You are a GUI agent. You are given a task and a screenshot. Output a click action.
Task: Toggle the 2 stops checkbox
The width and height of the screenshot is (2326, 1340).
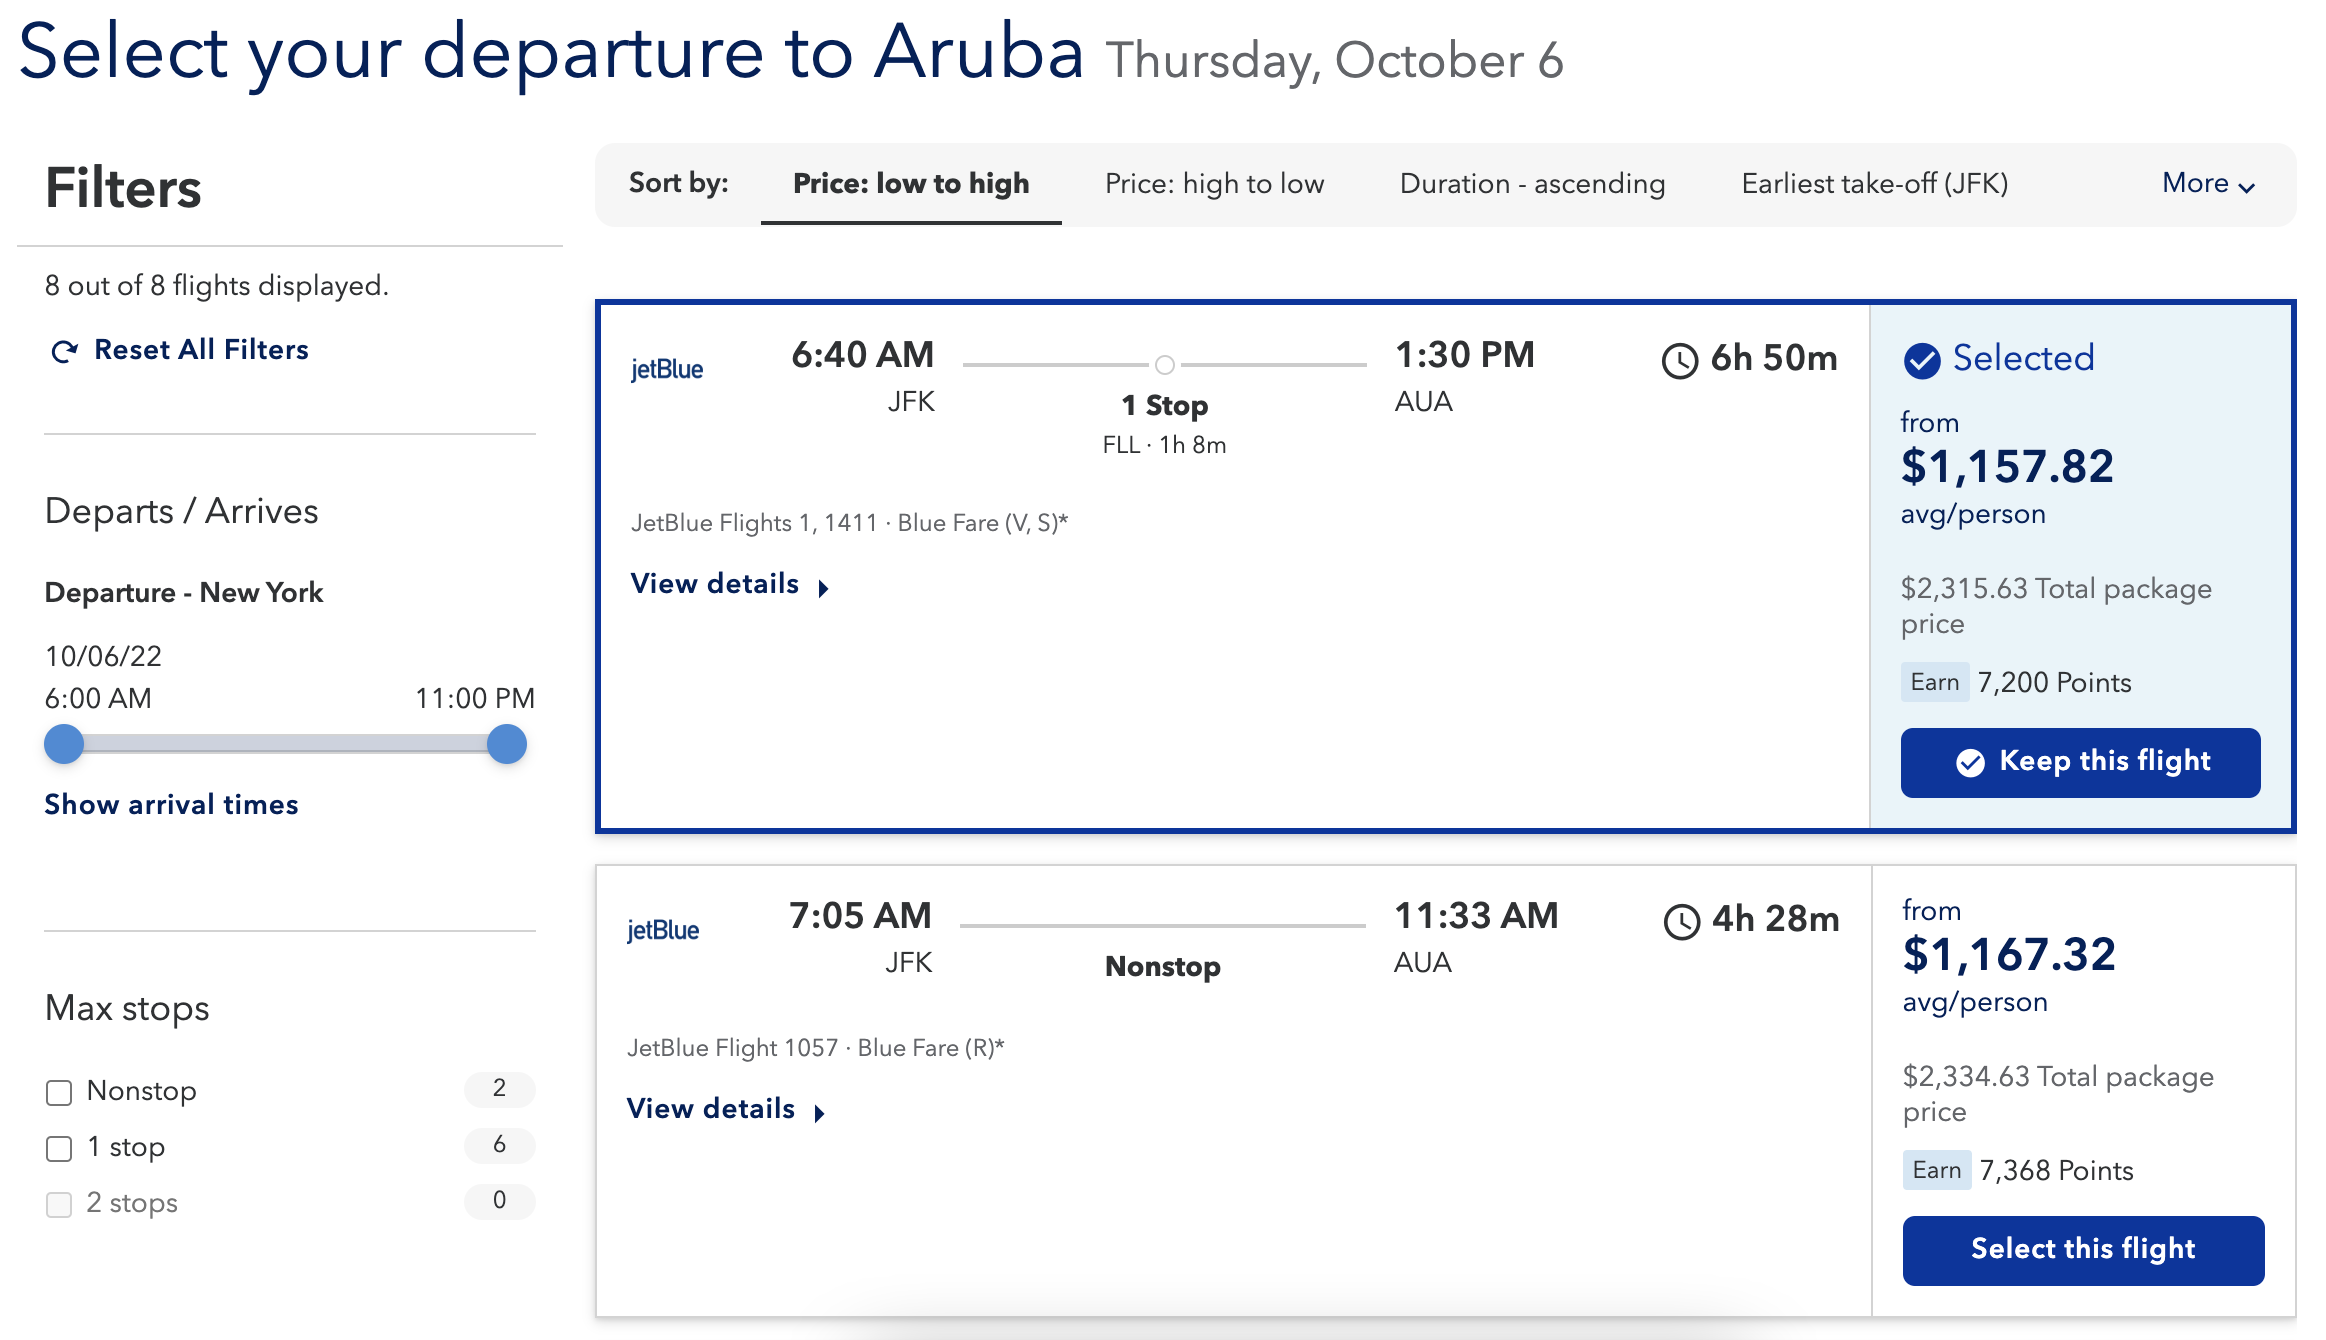(59, 1204)
